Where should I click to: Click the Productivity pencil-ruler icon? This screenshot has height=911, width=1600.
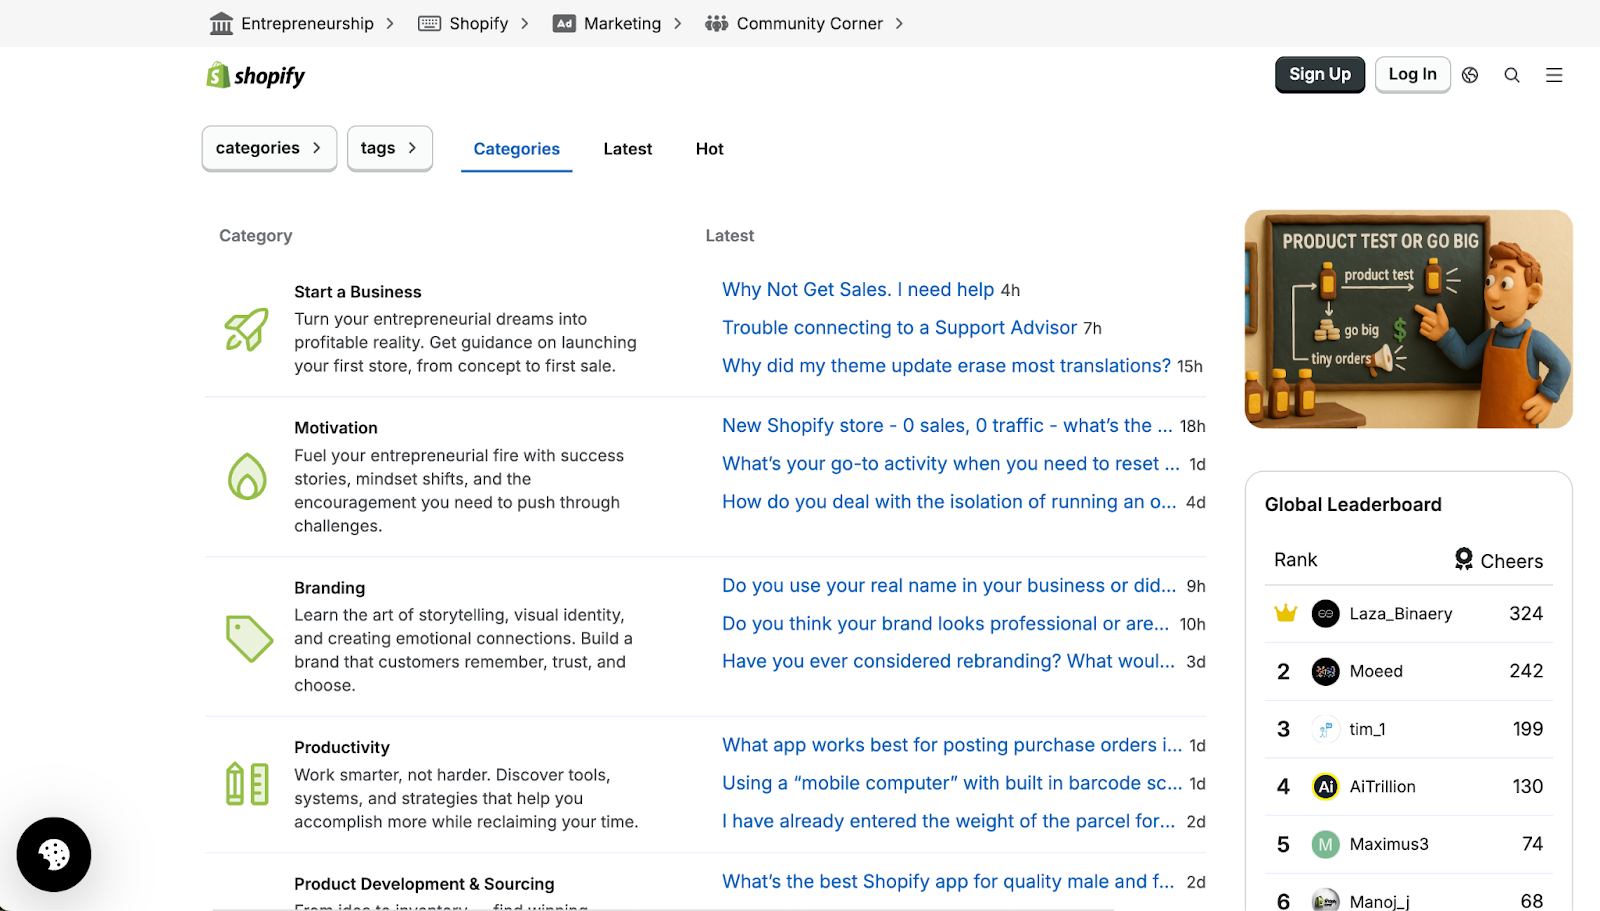tap(247, 784)
